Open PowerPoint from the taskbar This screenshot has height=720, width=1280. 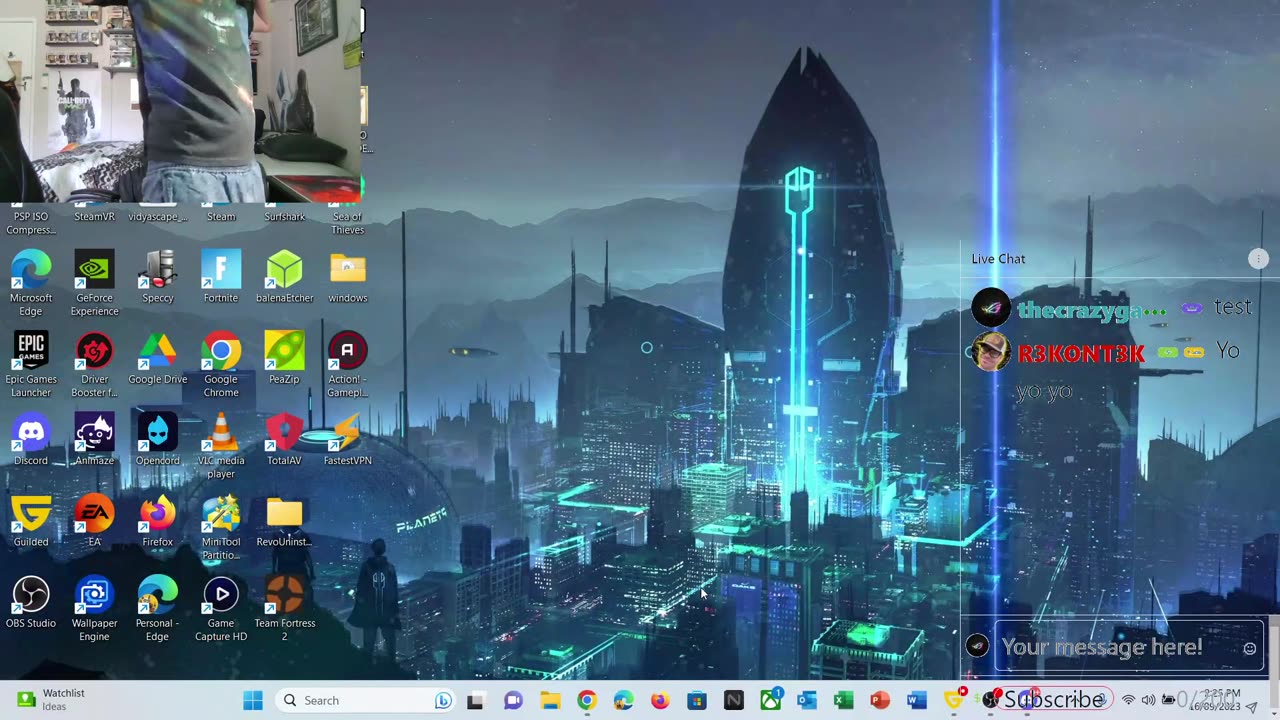(x=880, y=700)
